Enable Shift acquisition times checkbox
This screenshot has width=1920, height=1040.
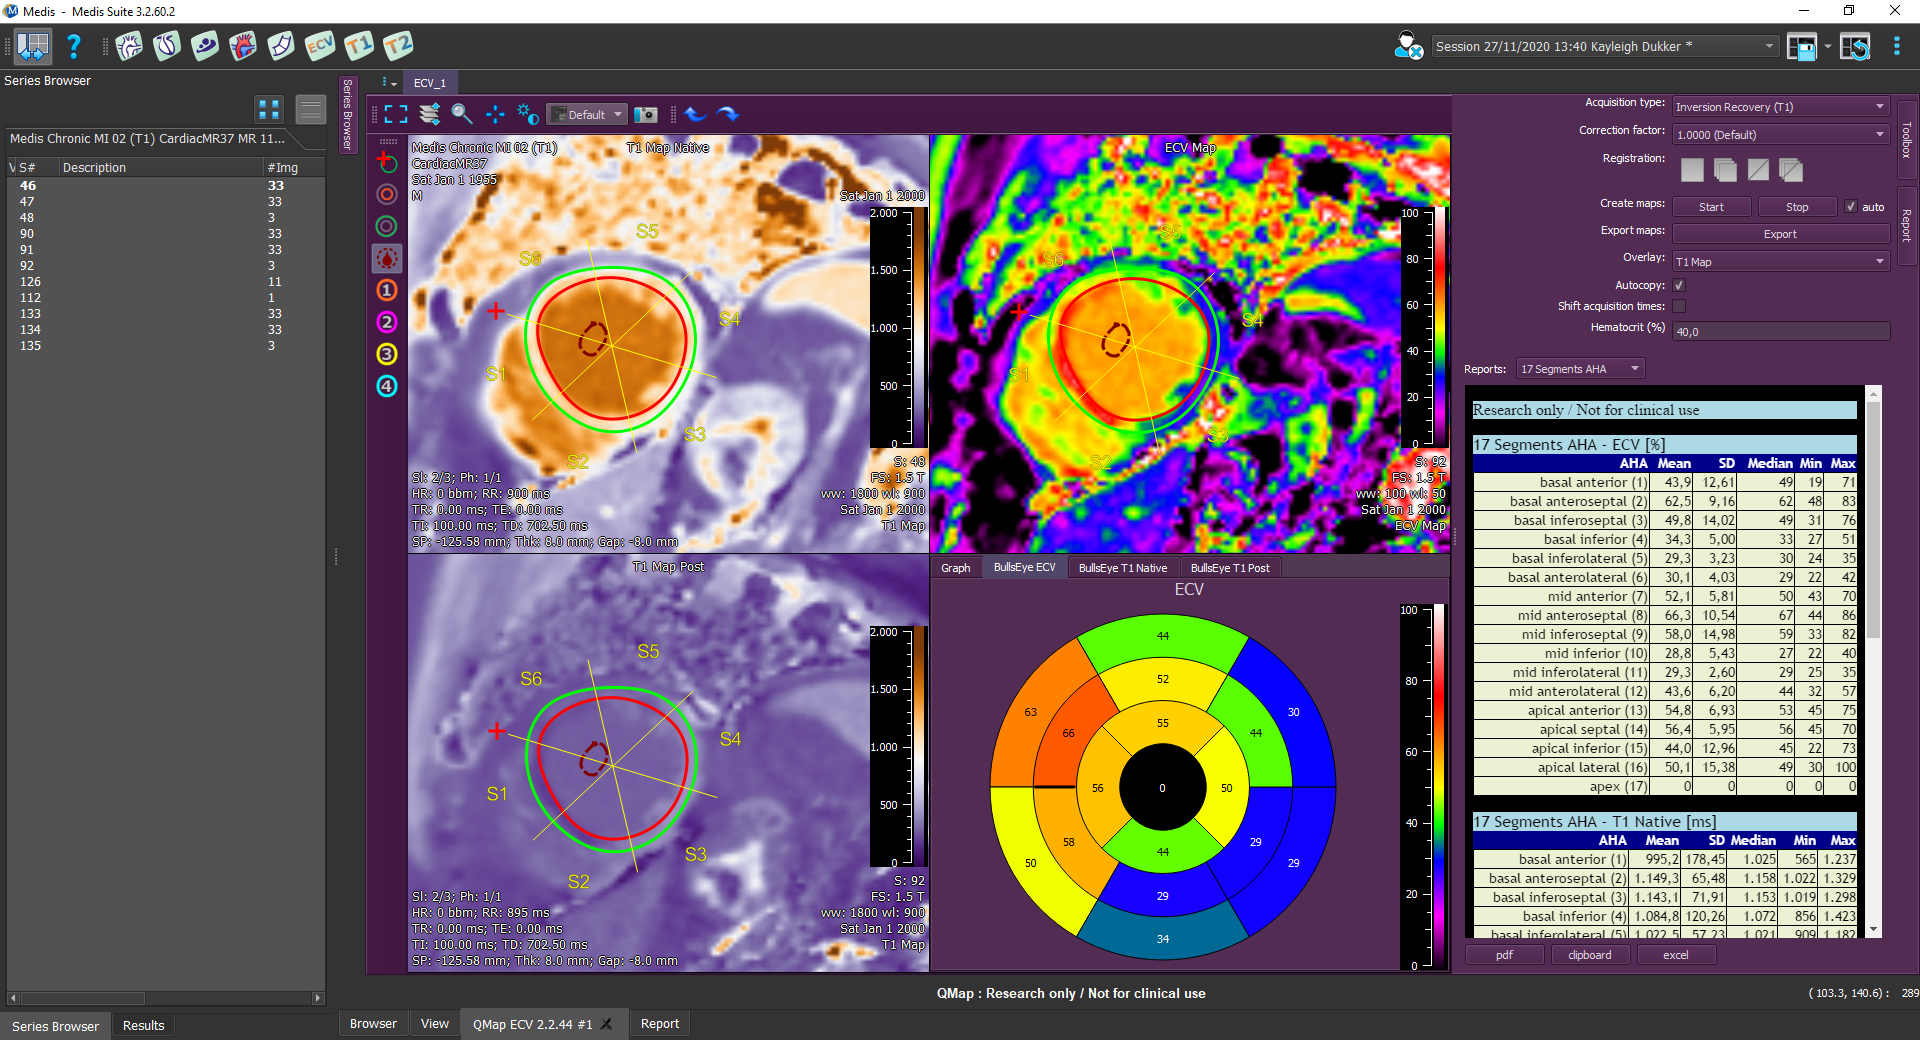click(1679, 306)
